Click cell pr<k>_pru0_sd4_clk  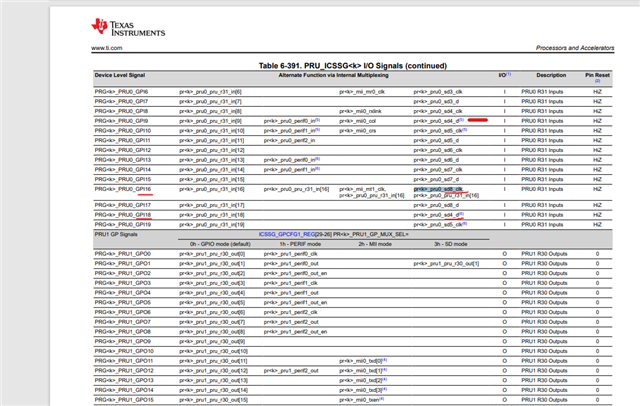[438, 111]
